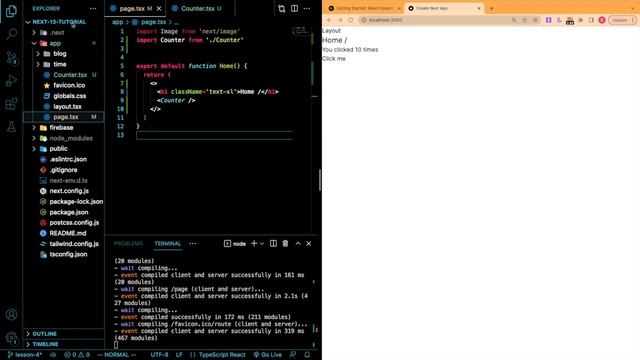Click the Click me button in browser

pos(334,58)
